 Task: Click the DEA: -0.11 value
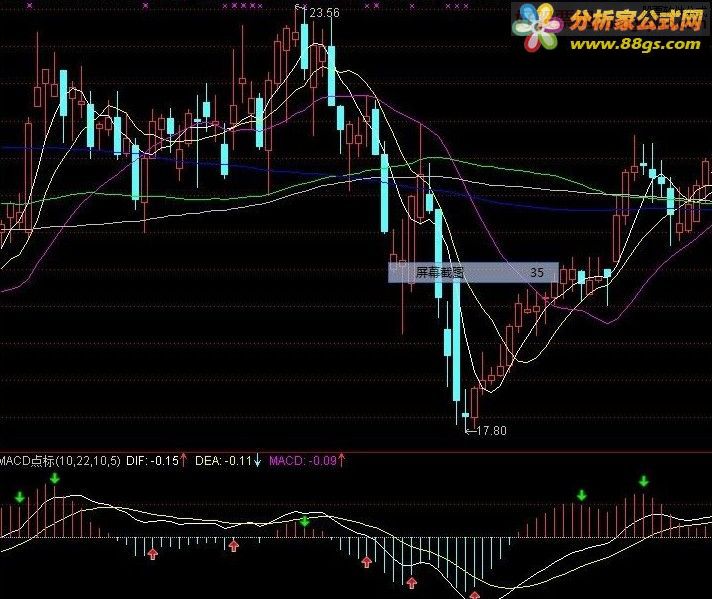[x=223, y=460]
